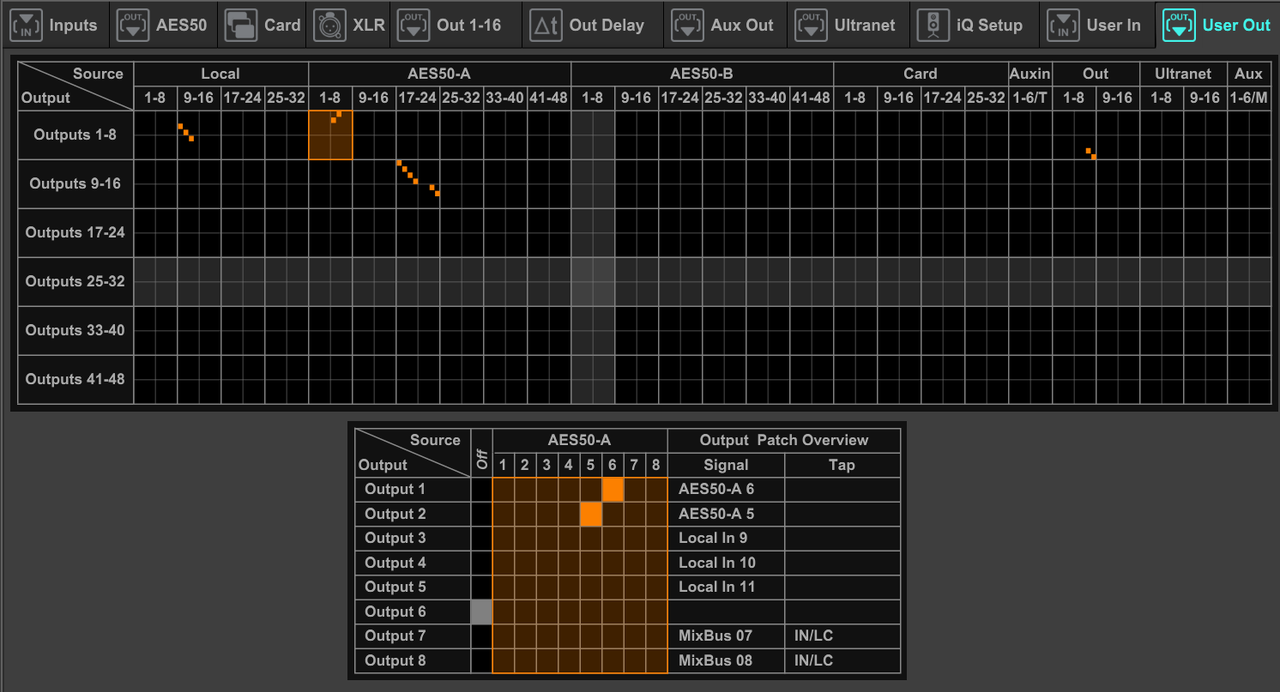Open the iQ Setup tab

[x=973, y=25]
